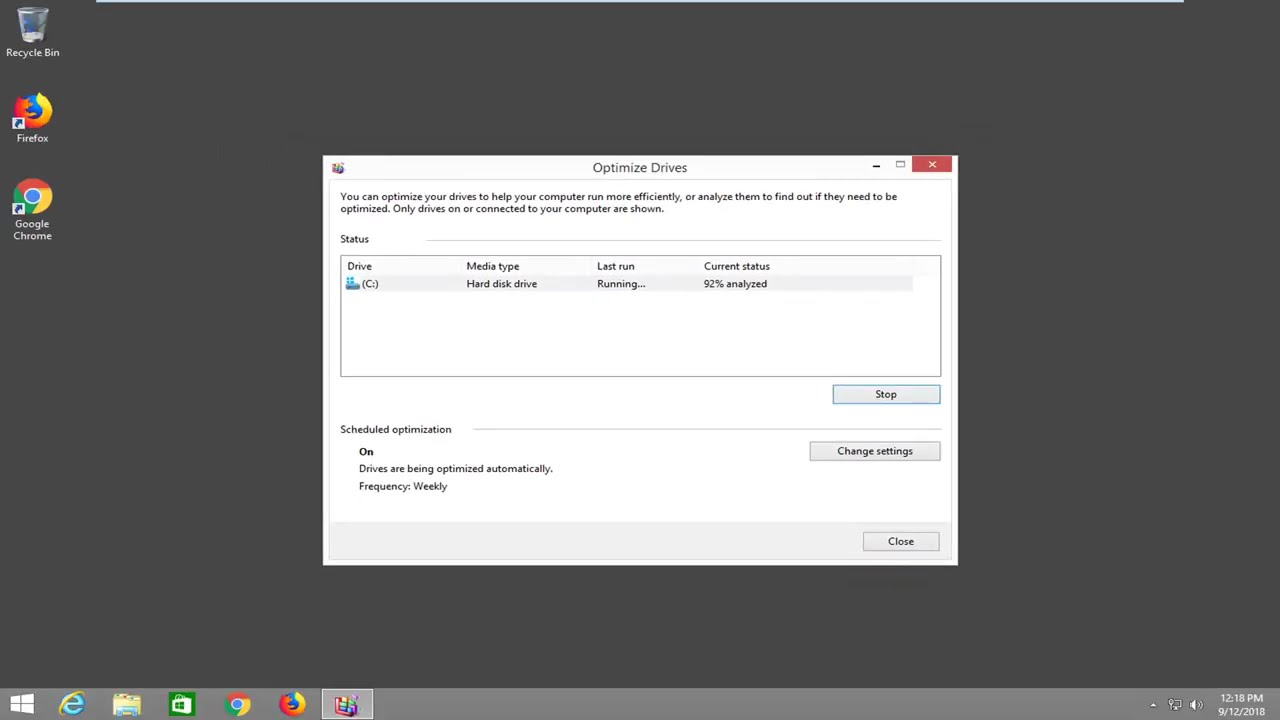Show hidden system tray icons
The width and height of the screenshot is (1280, 720).
1153,705
